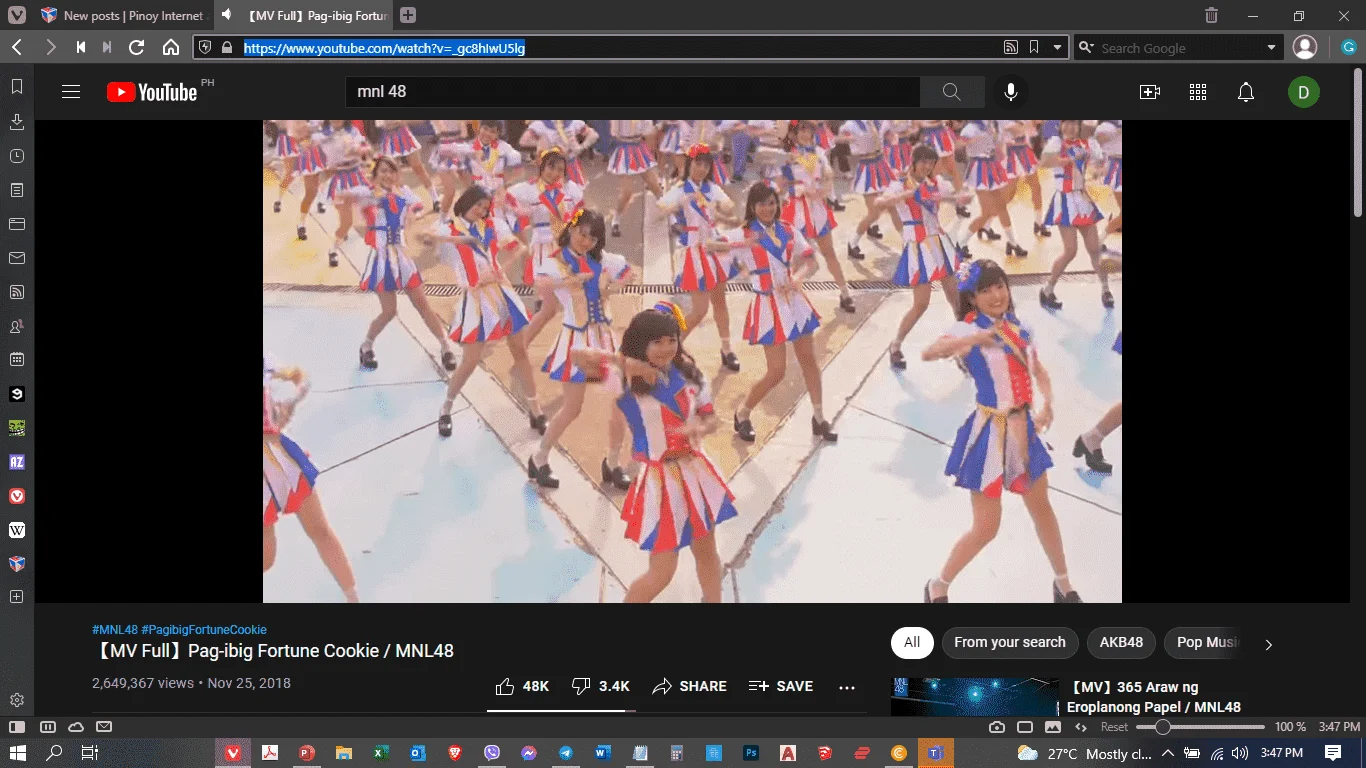The image size is (1366, 768).
Task: Add a web panel with plus icon
Action: 17,597
